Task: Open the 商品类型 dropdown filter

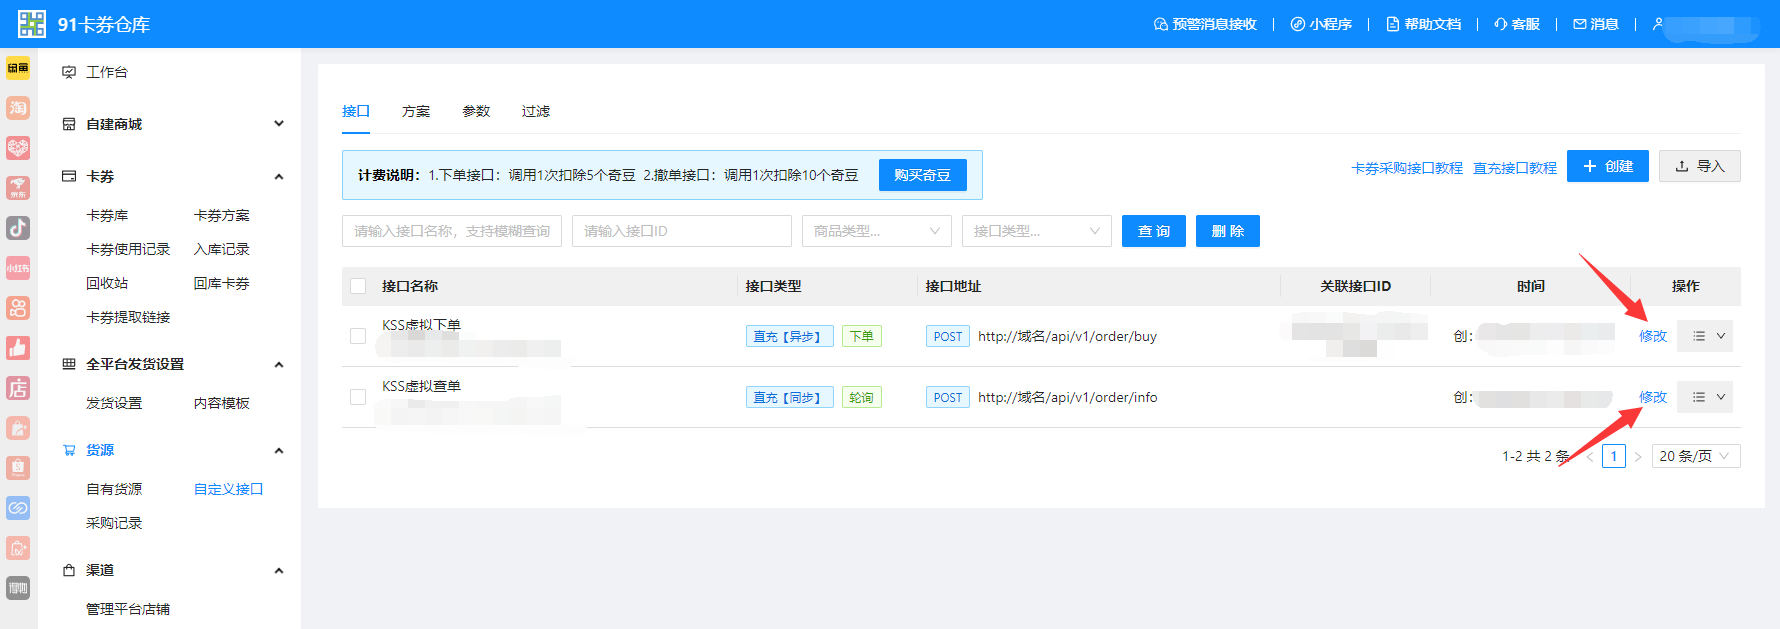Action: (x=876, y=231)
